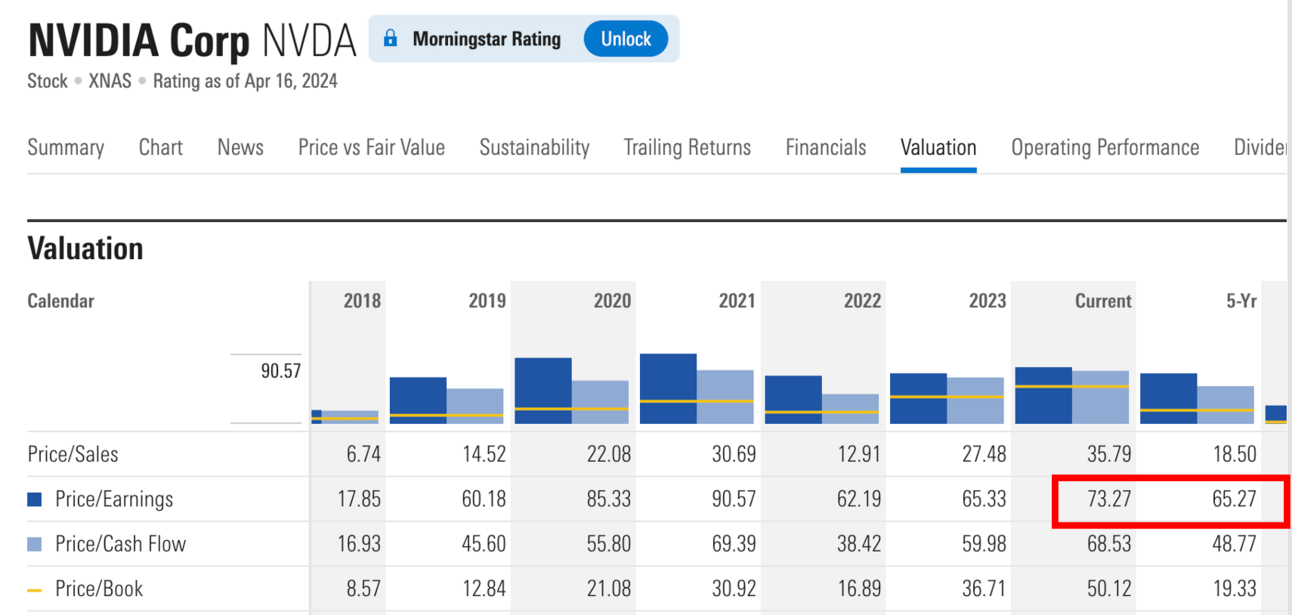This screenshot has height=615, width=1292.
Task: Click the 2019 column header
Action: coord(487,301)
